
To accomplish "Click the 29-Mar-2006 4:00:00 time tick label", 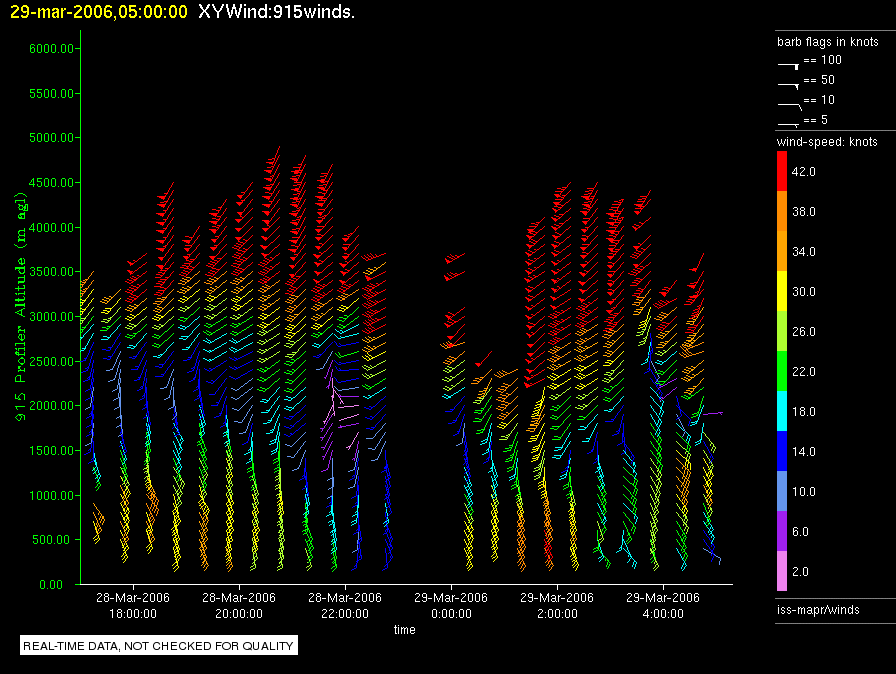I will 663,605.
